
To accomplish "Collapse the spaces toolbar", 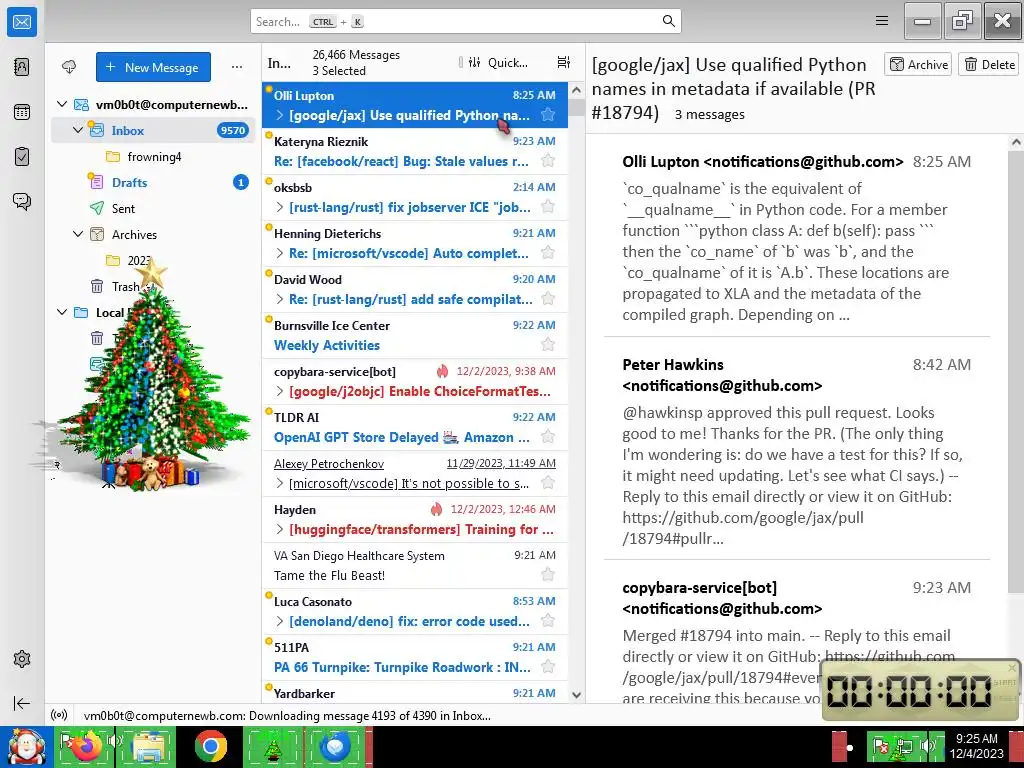I will tap(22, 703).
